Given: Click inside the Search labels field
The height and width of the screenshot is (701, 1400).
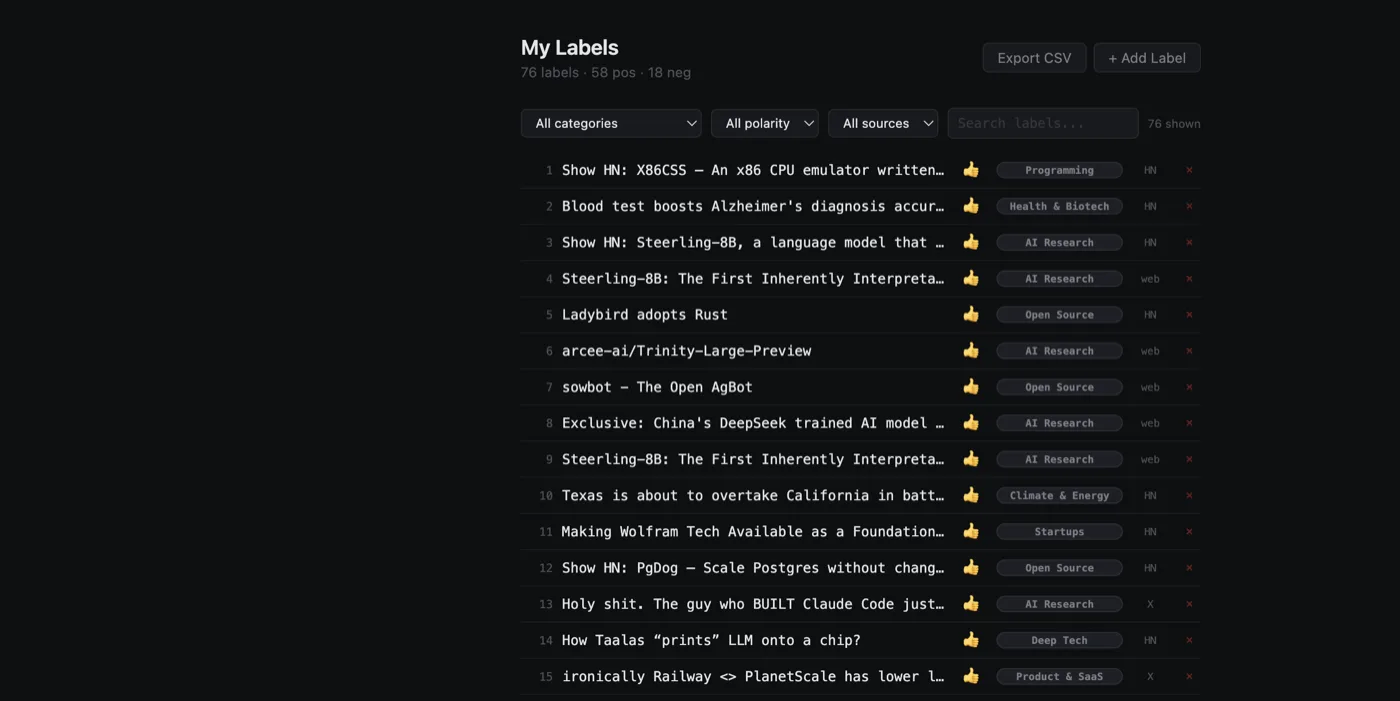Looking at the screenshot, I should tap(1042, 123).
